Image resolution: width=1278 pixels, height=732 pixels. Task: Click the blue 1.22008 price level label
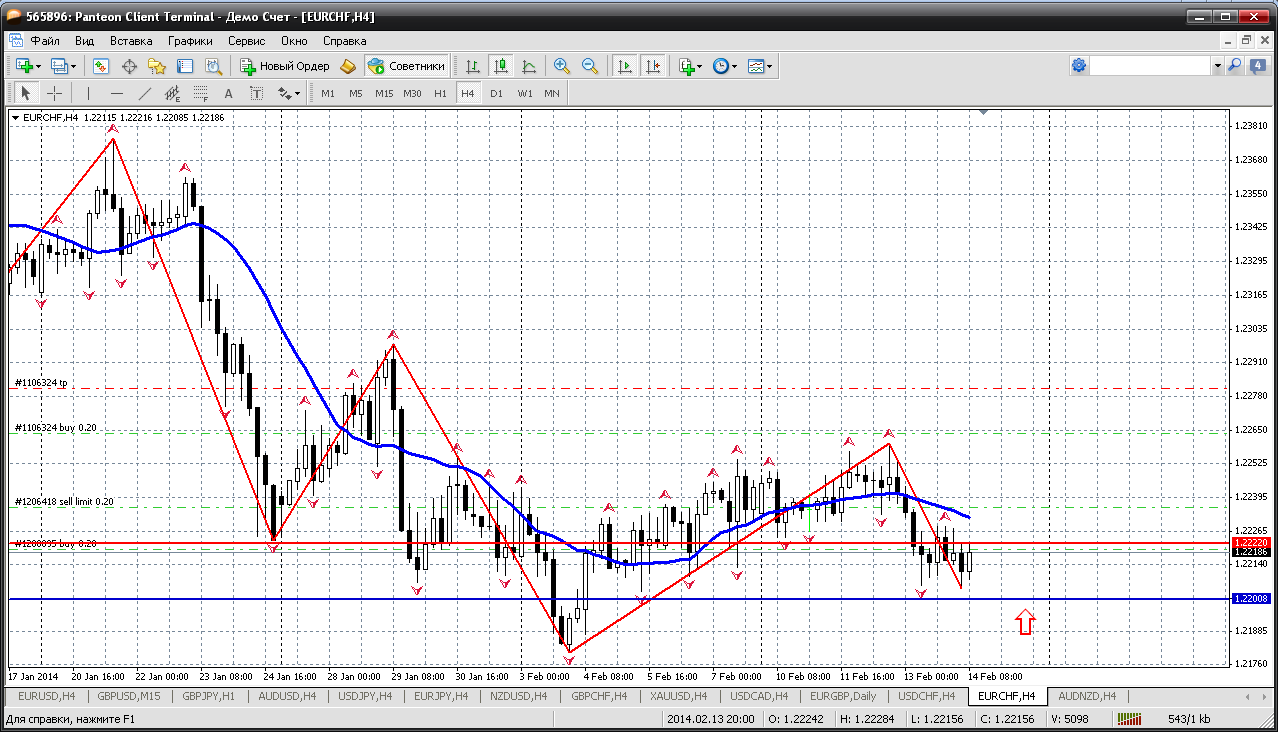click(1251, 599)
